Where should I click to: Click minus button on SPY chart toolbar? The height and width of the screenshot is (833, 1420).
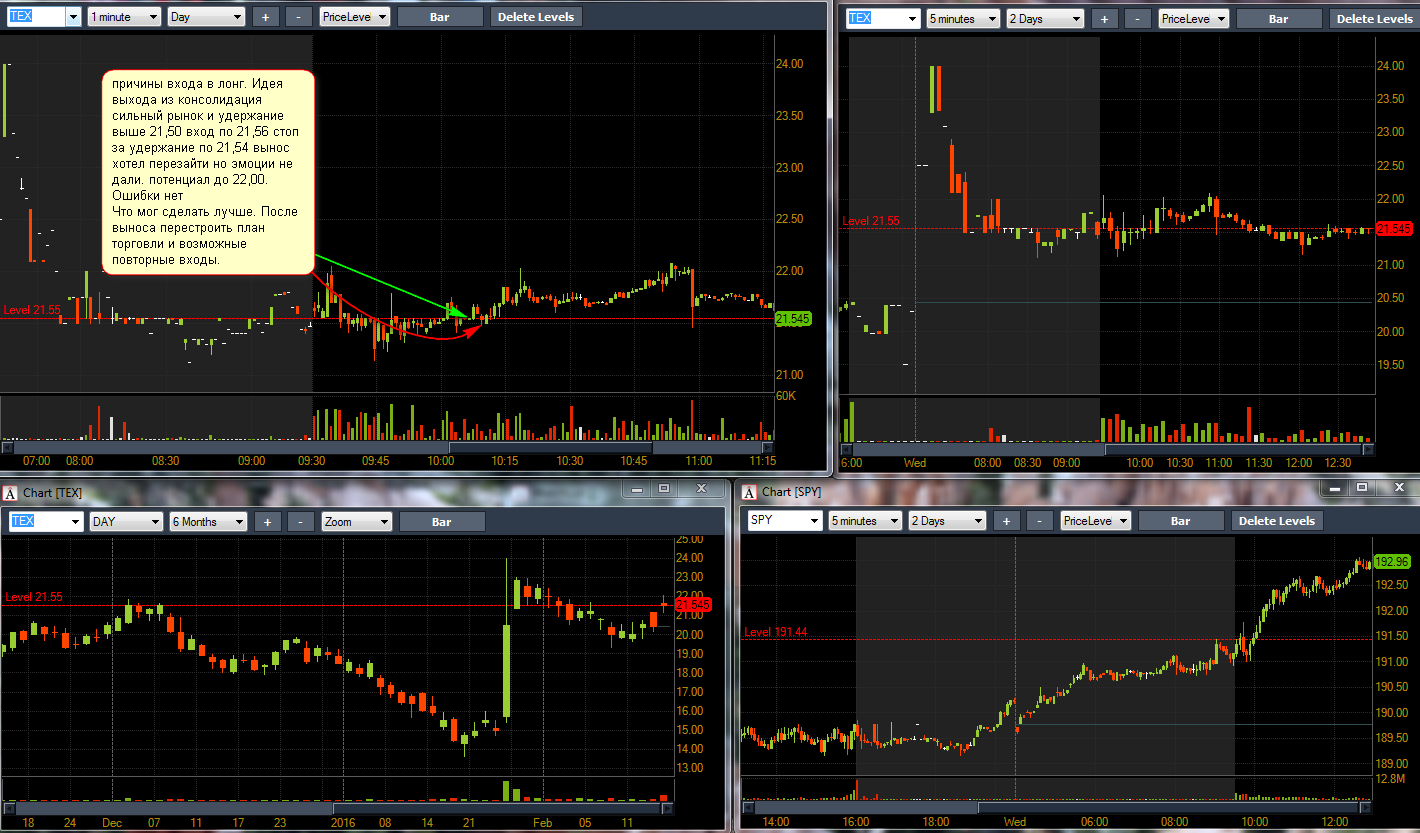[x=1039, y=521]
